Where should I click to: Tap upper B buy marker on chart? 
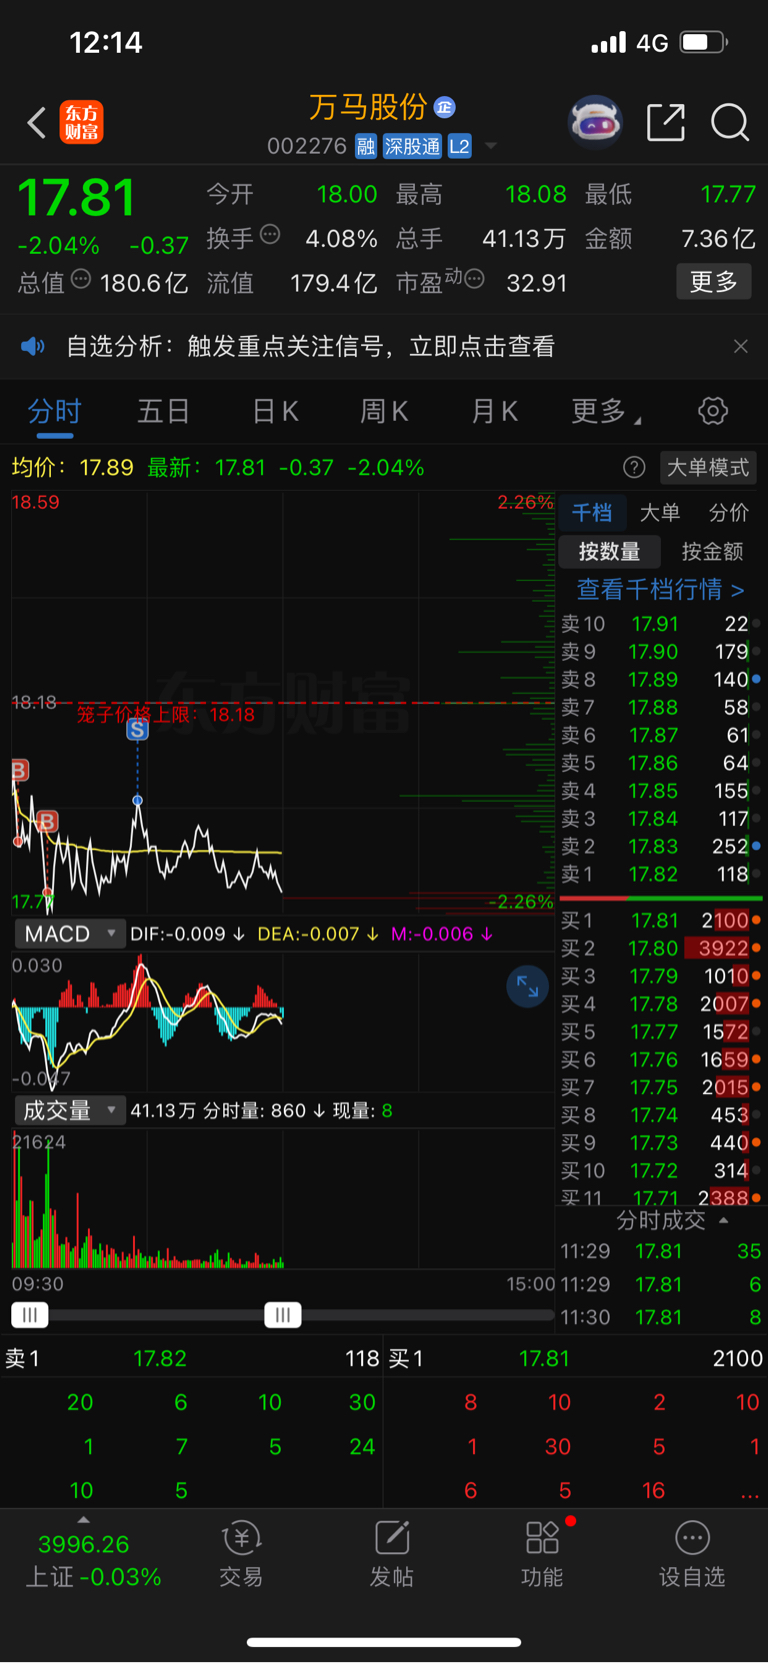pyautogui.click(x=19, y=770)
